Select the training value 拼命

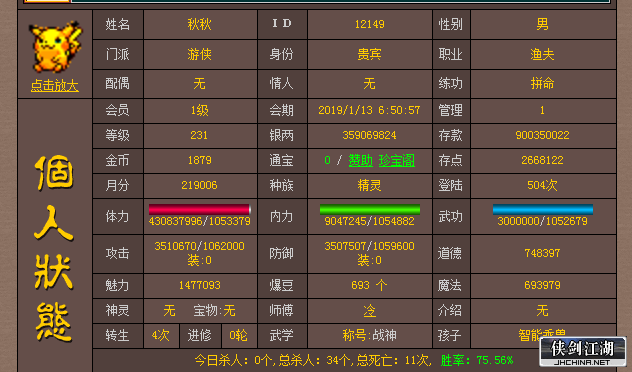(543, 83)
